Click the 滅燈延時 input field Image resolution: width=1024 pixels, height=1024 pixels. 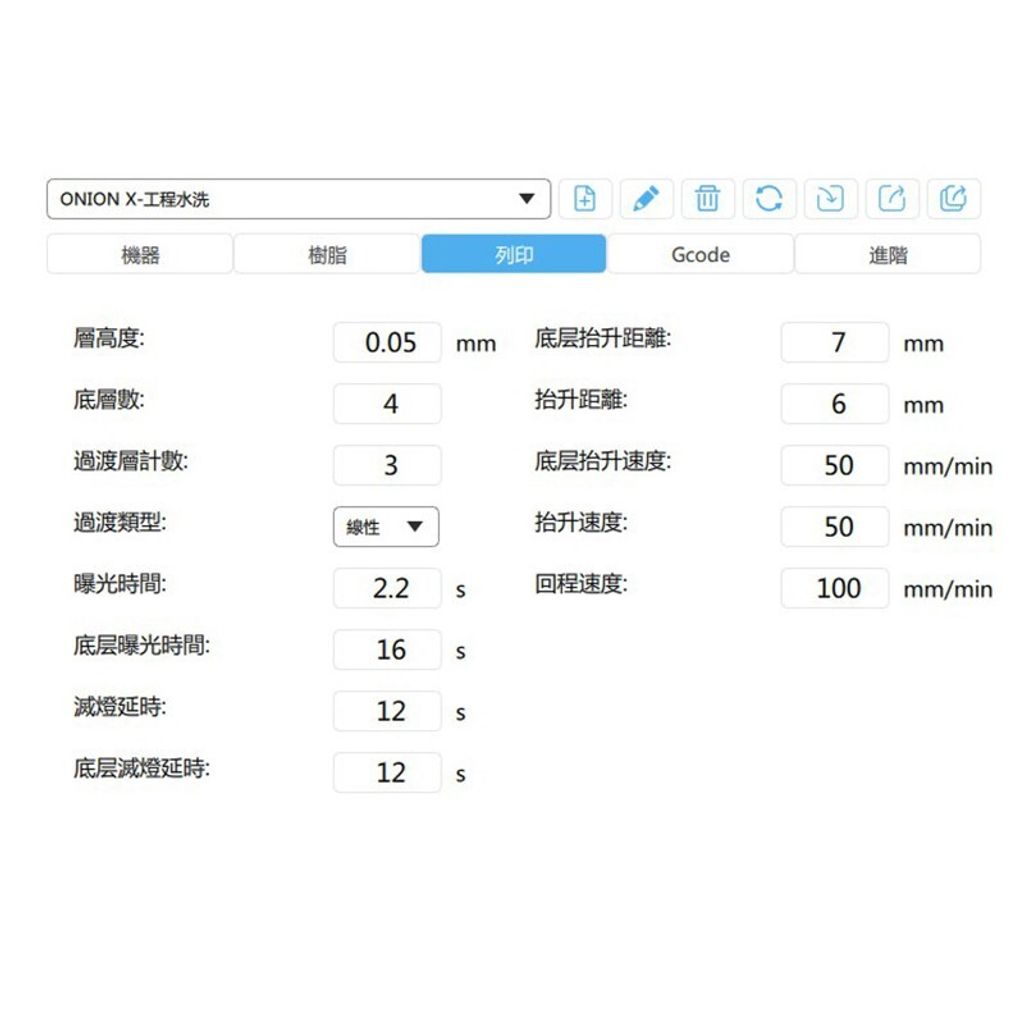pos(387,711)
